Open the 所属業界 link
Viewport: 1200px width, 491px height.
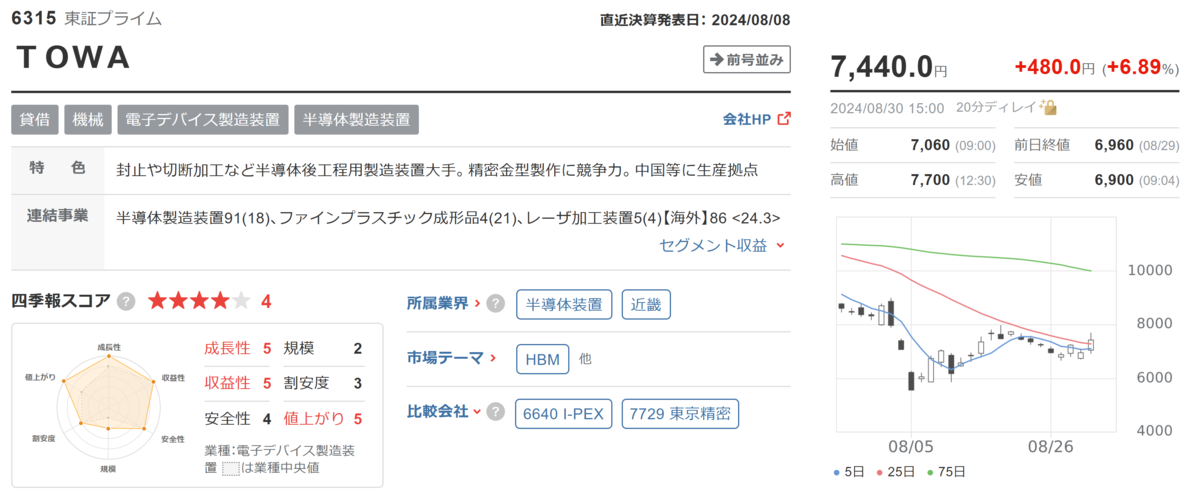point(444,304)
